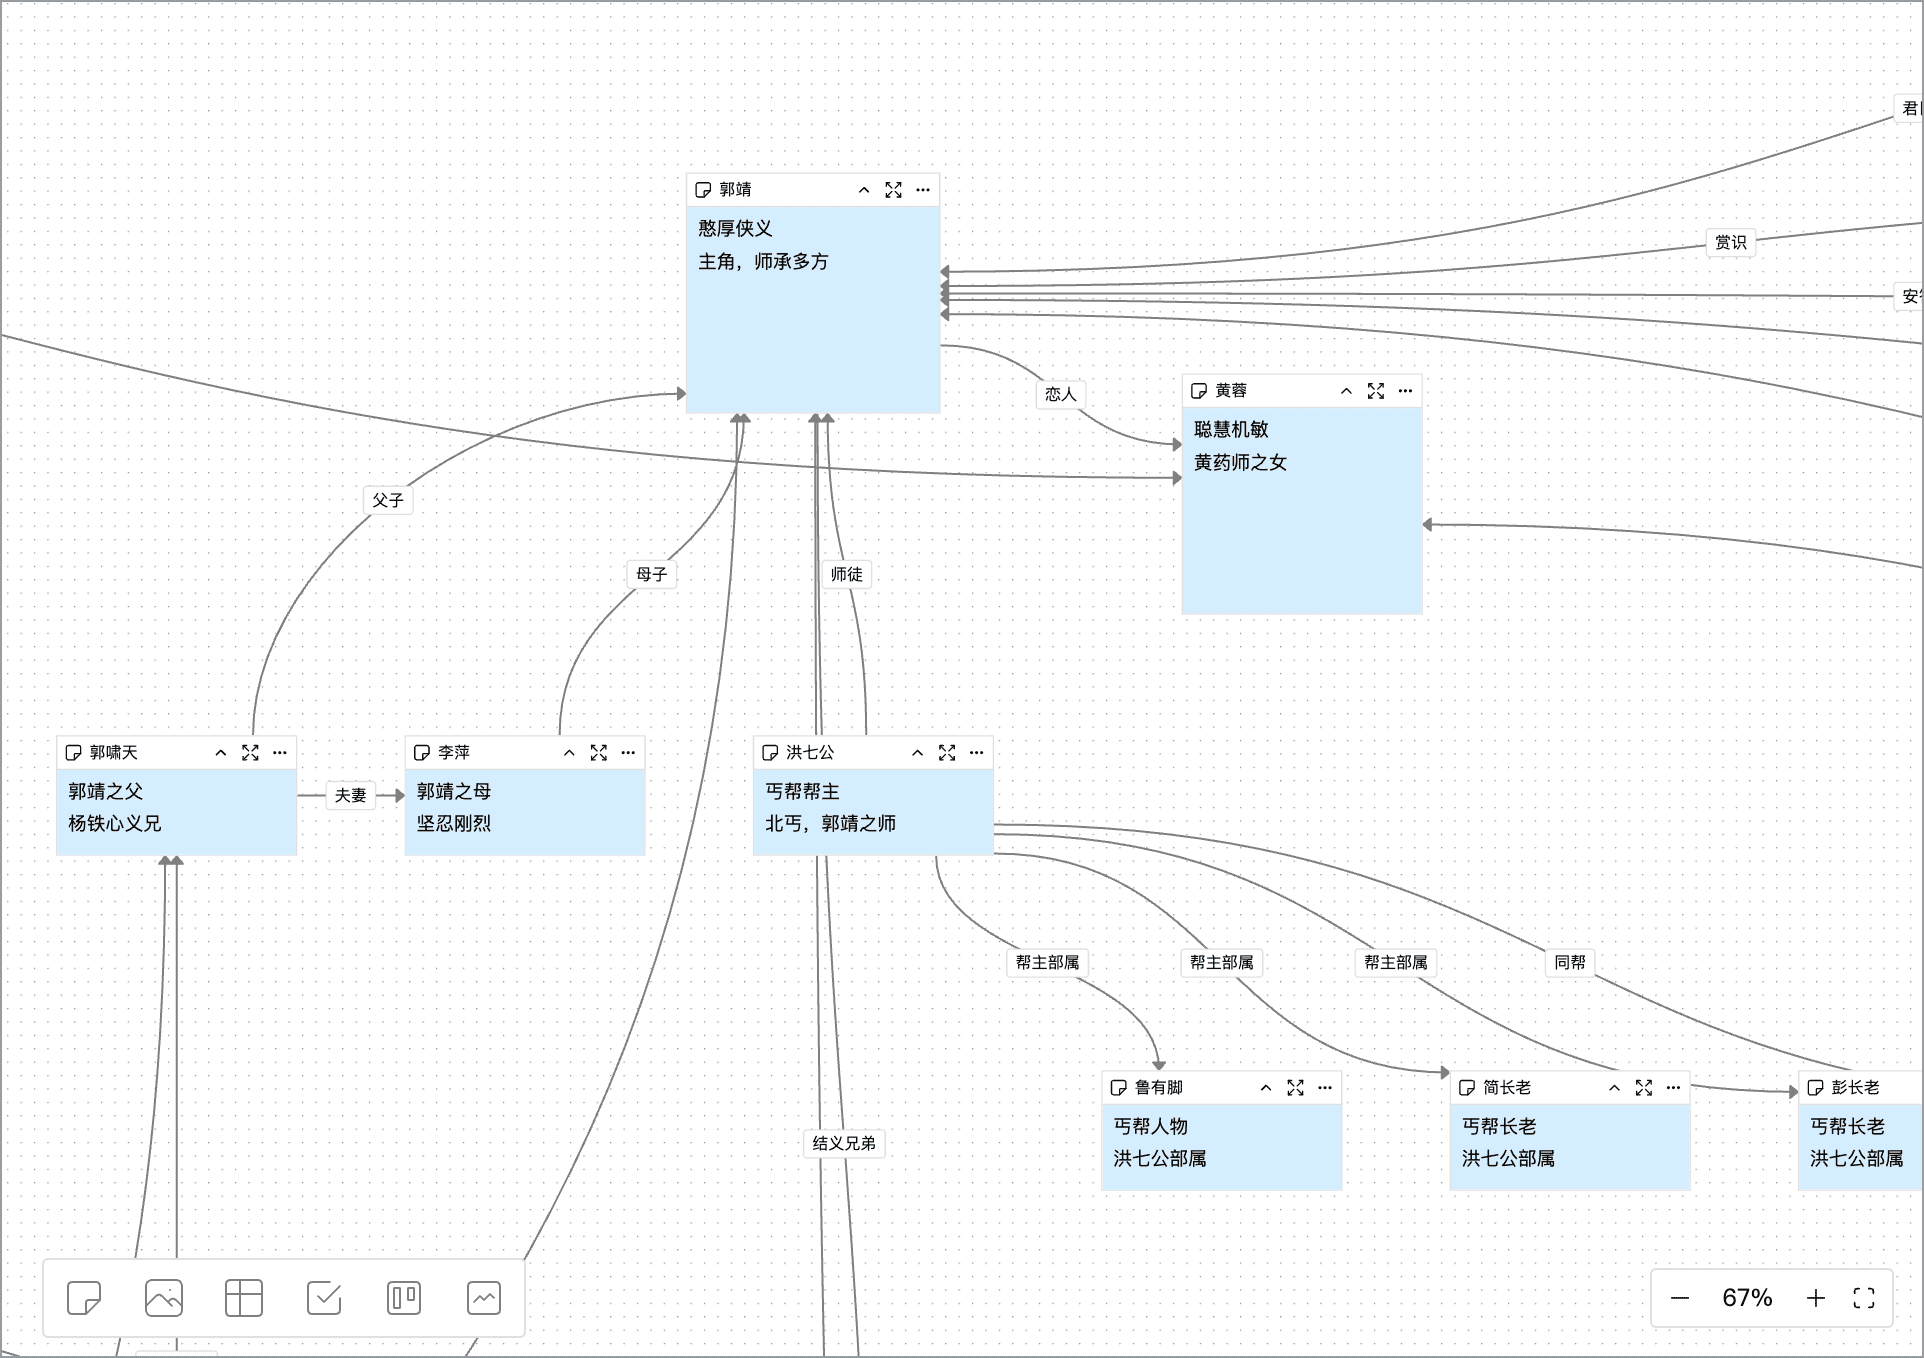Open more options on 郭啸天 card
This screenshot has width=1924, height=1358.
pos(280,753)
